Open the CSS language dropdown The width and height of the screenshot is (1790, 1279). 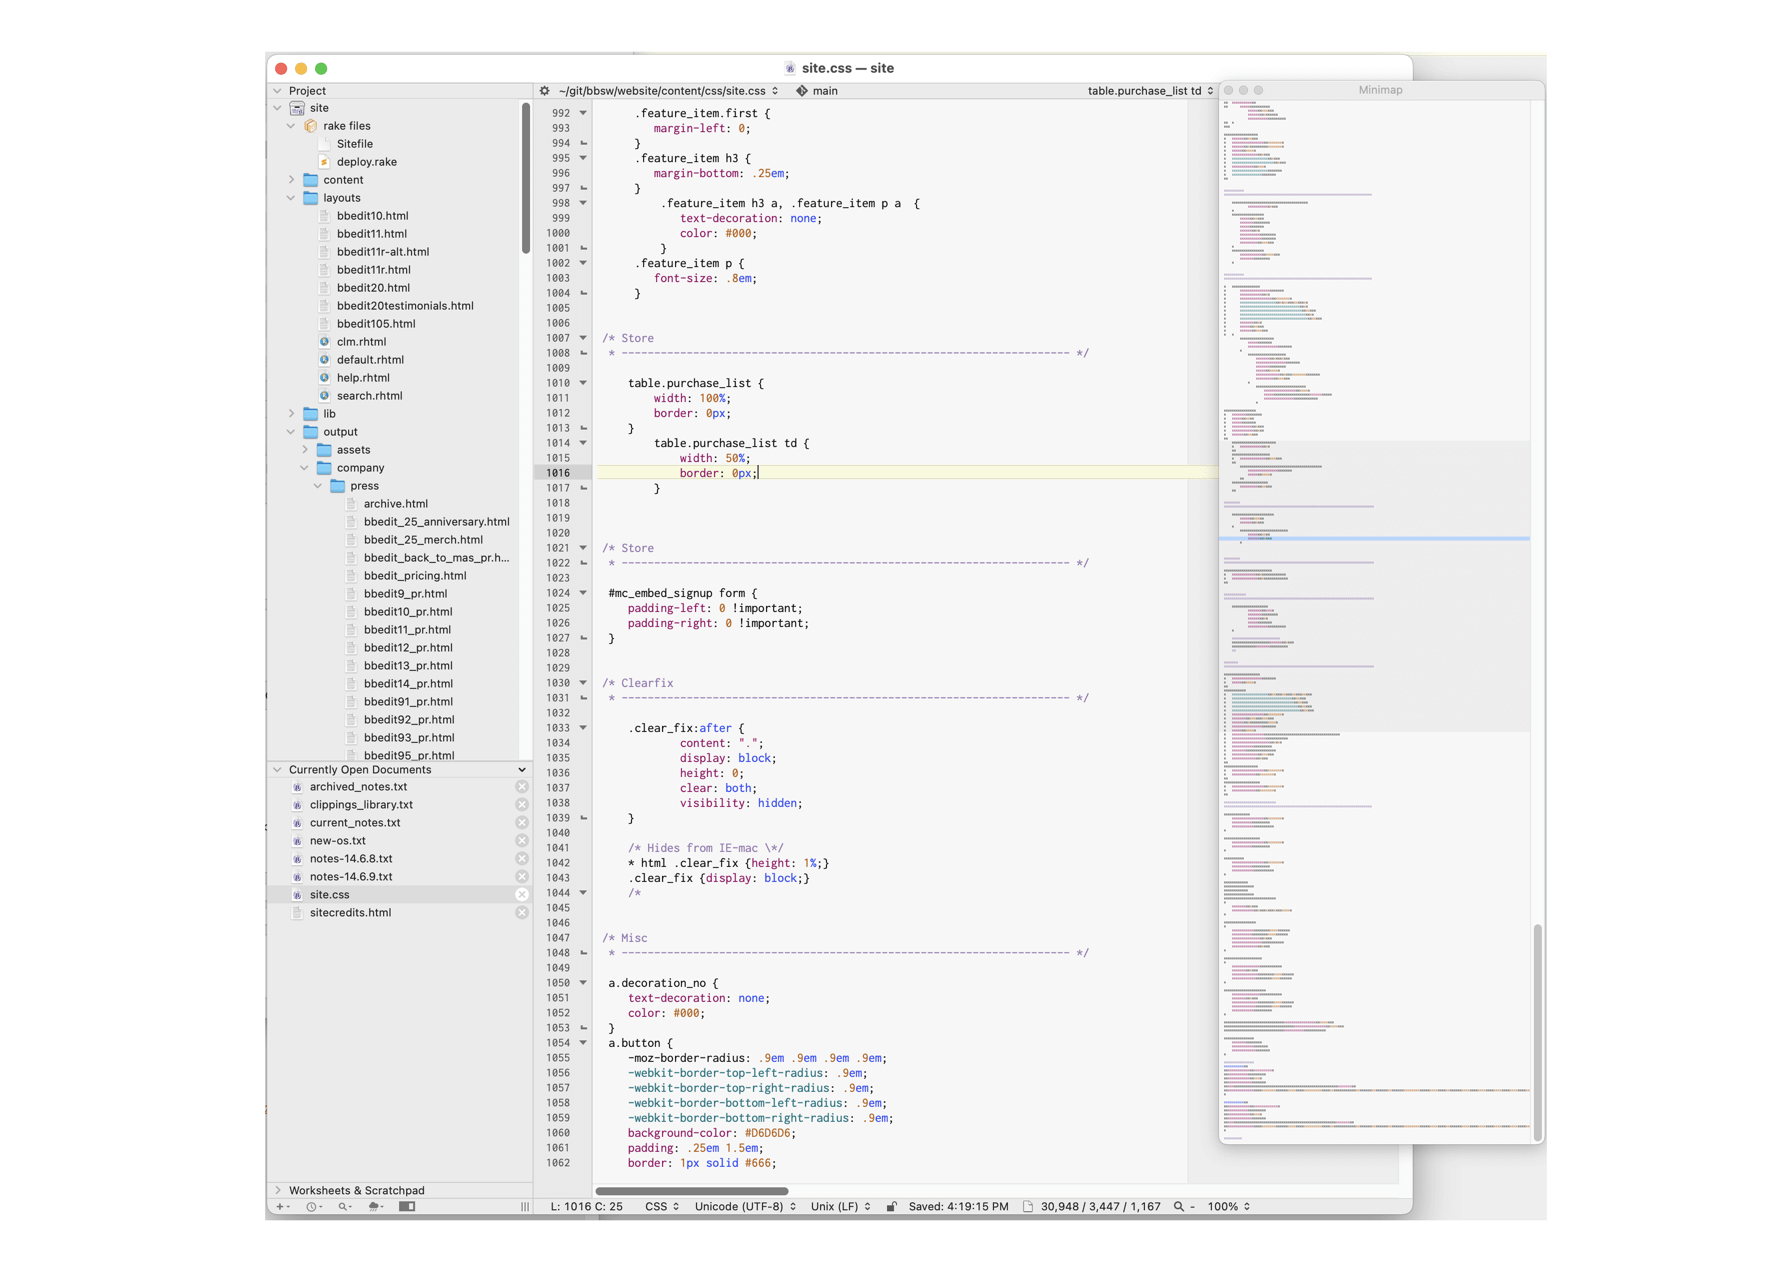661,1207
